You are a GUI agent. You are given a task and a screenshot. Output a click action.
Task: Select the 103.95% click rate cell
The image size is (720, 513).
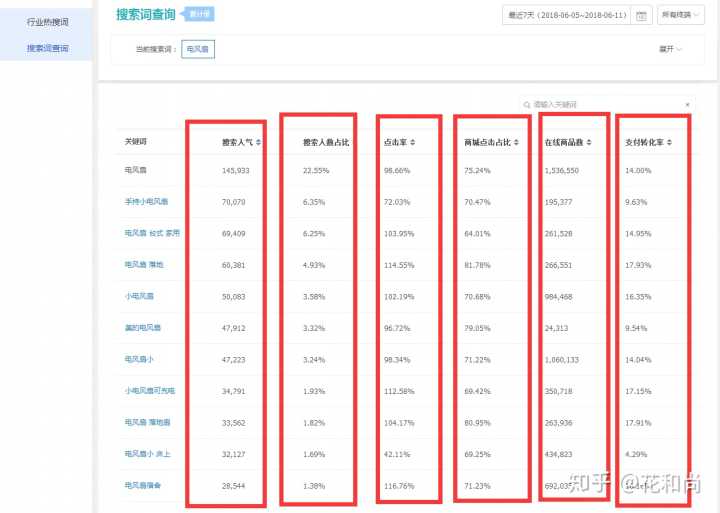[399, 234]
